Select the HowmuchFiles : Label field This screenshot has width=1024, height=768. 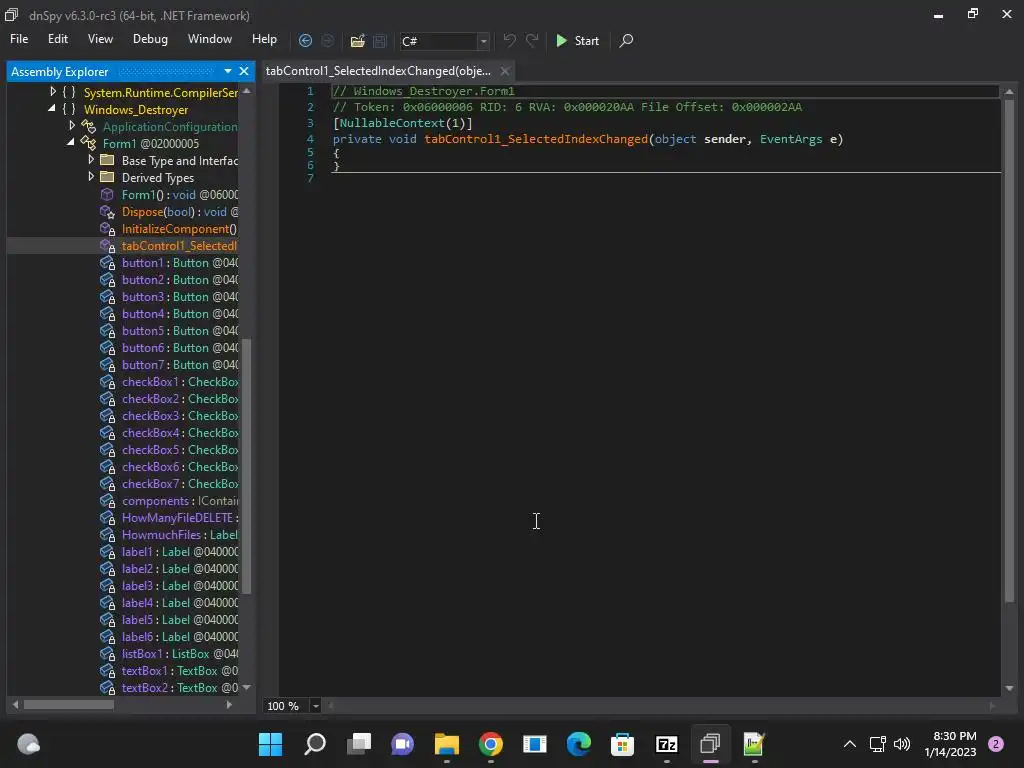180,535
